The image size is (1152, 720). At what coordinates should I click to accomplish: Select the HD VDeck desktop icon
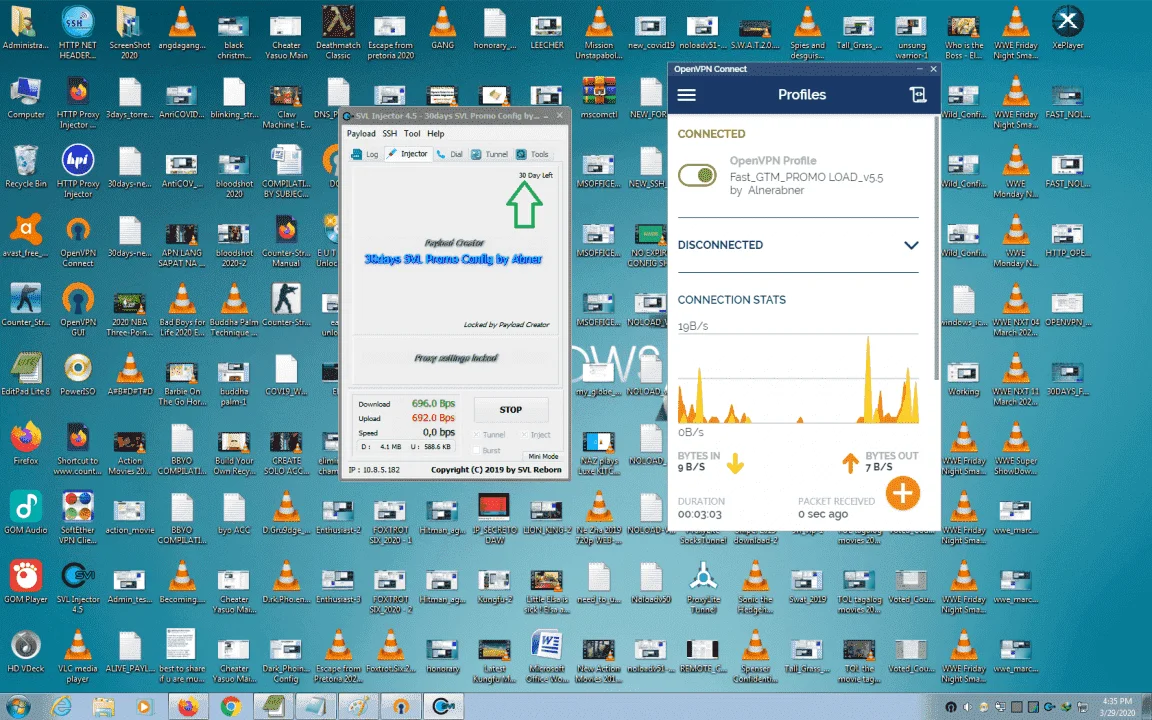[x=26, y=652]
